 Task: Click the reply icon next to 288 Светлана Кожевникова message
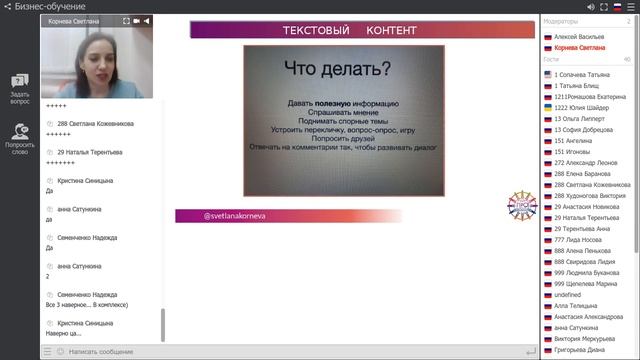coord(50,124)
